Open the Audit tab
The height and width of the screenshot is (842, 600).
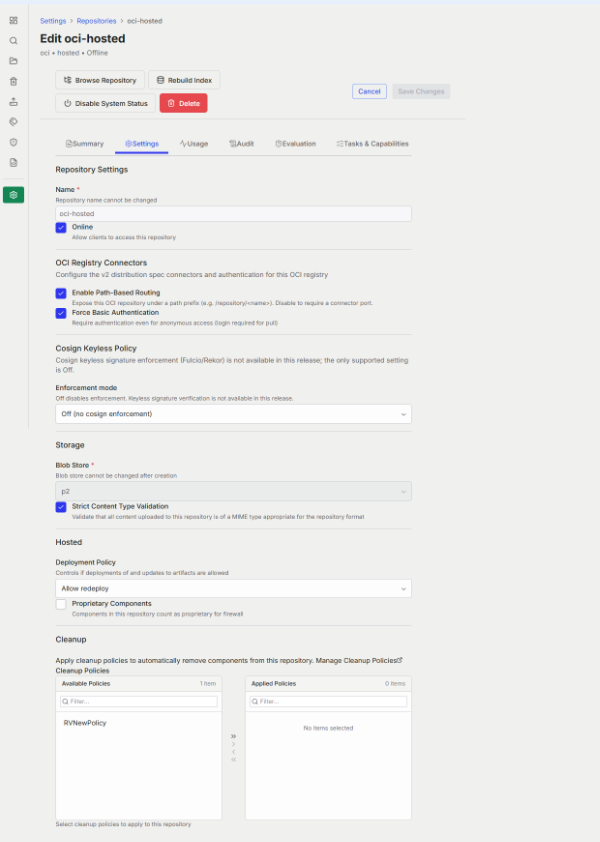[242, 144]
